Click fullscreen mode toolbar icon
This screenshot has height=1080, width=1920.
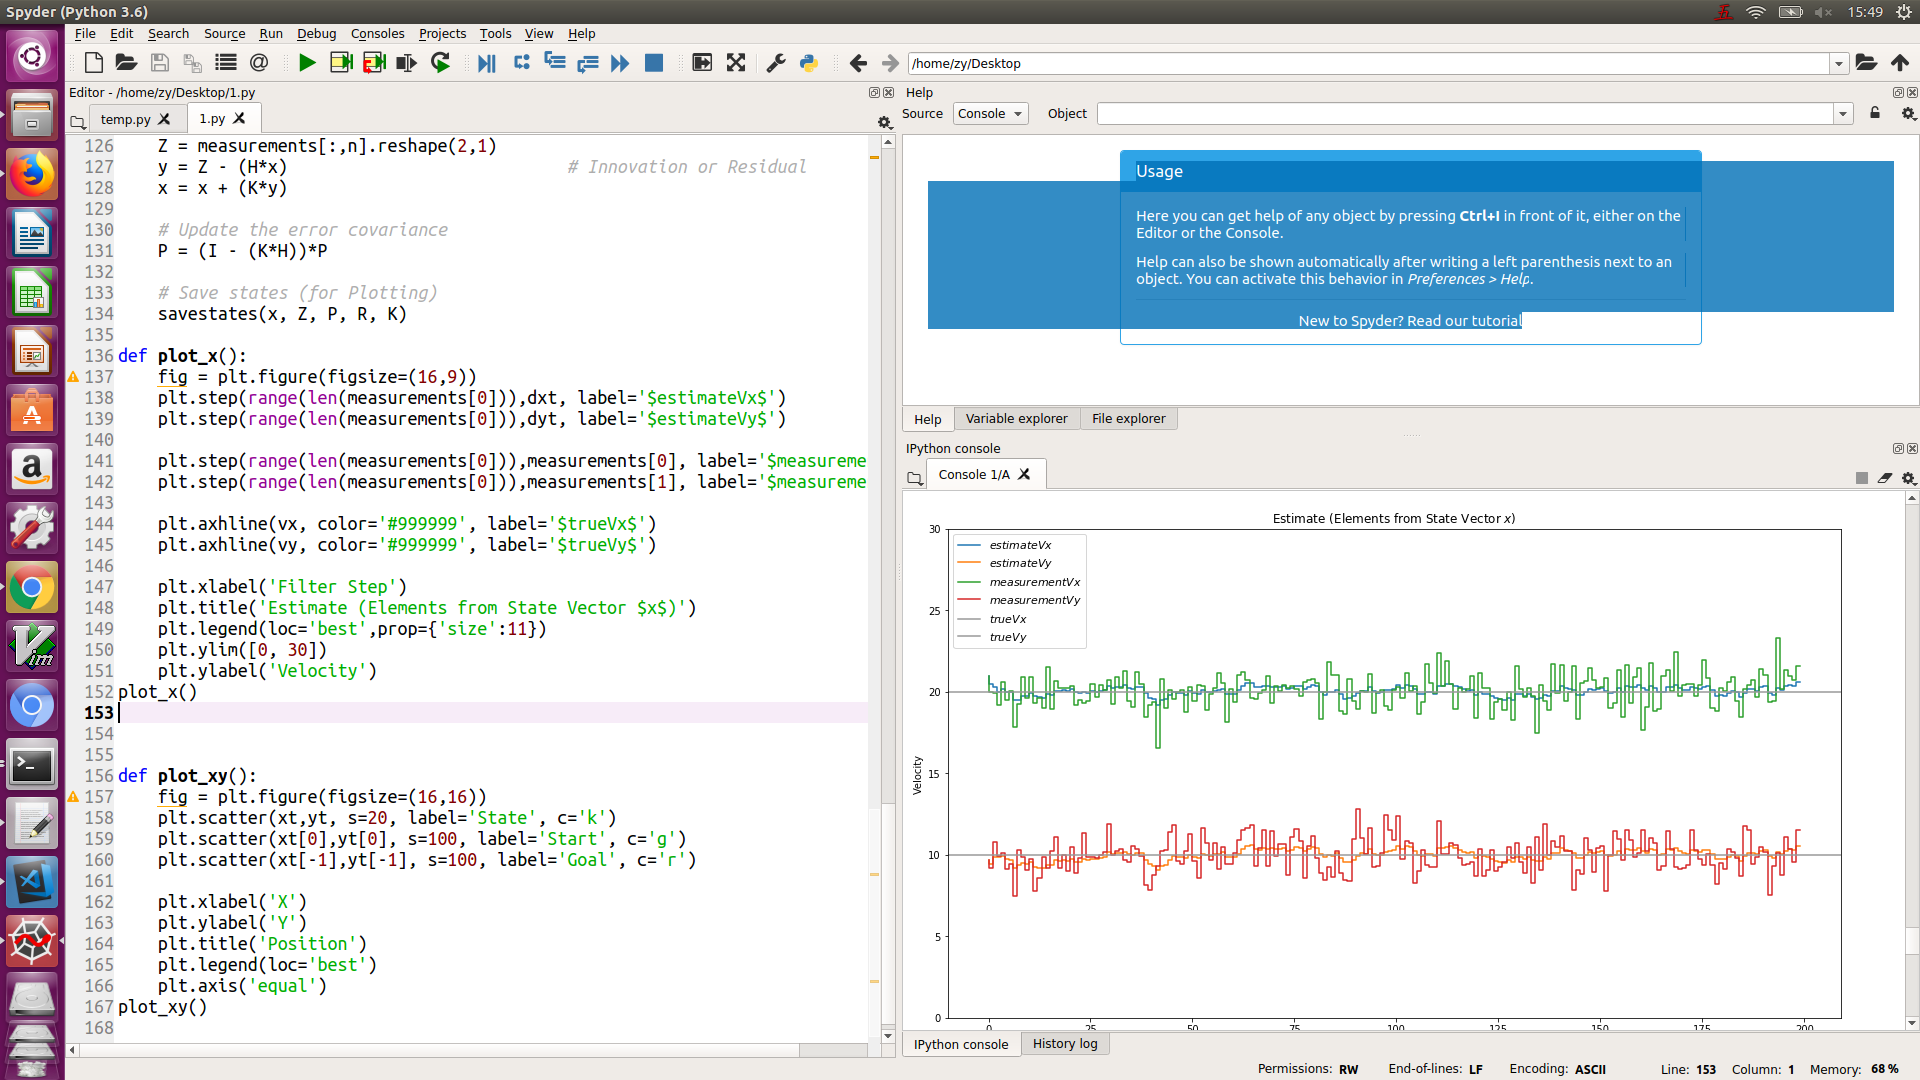[x=736, y=63]
